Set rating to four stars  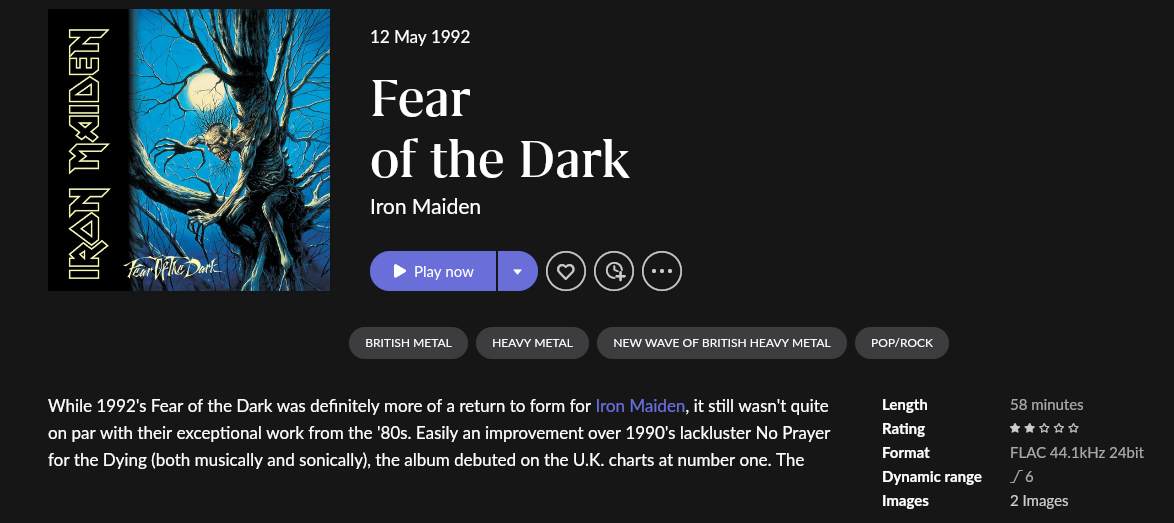1059,429
